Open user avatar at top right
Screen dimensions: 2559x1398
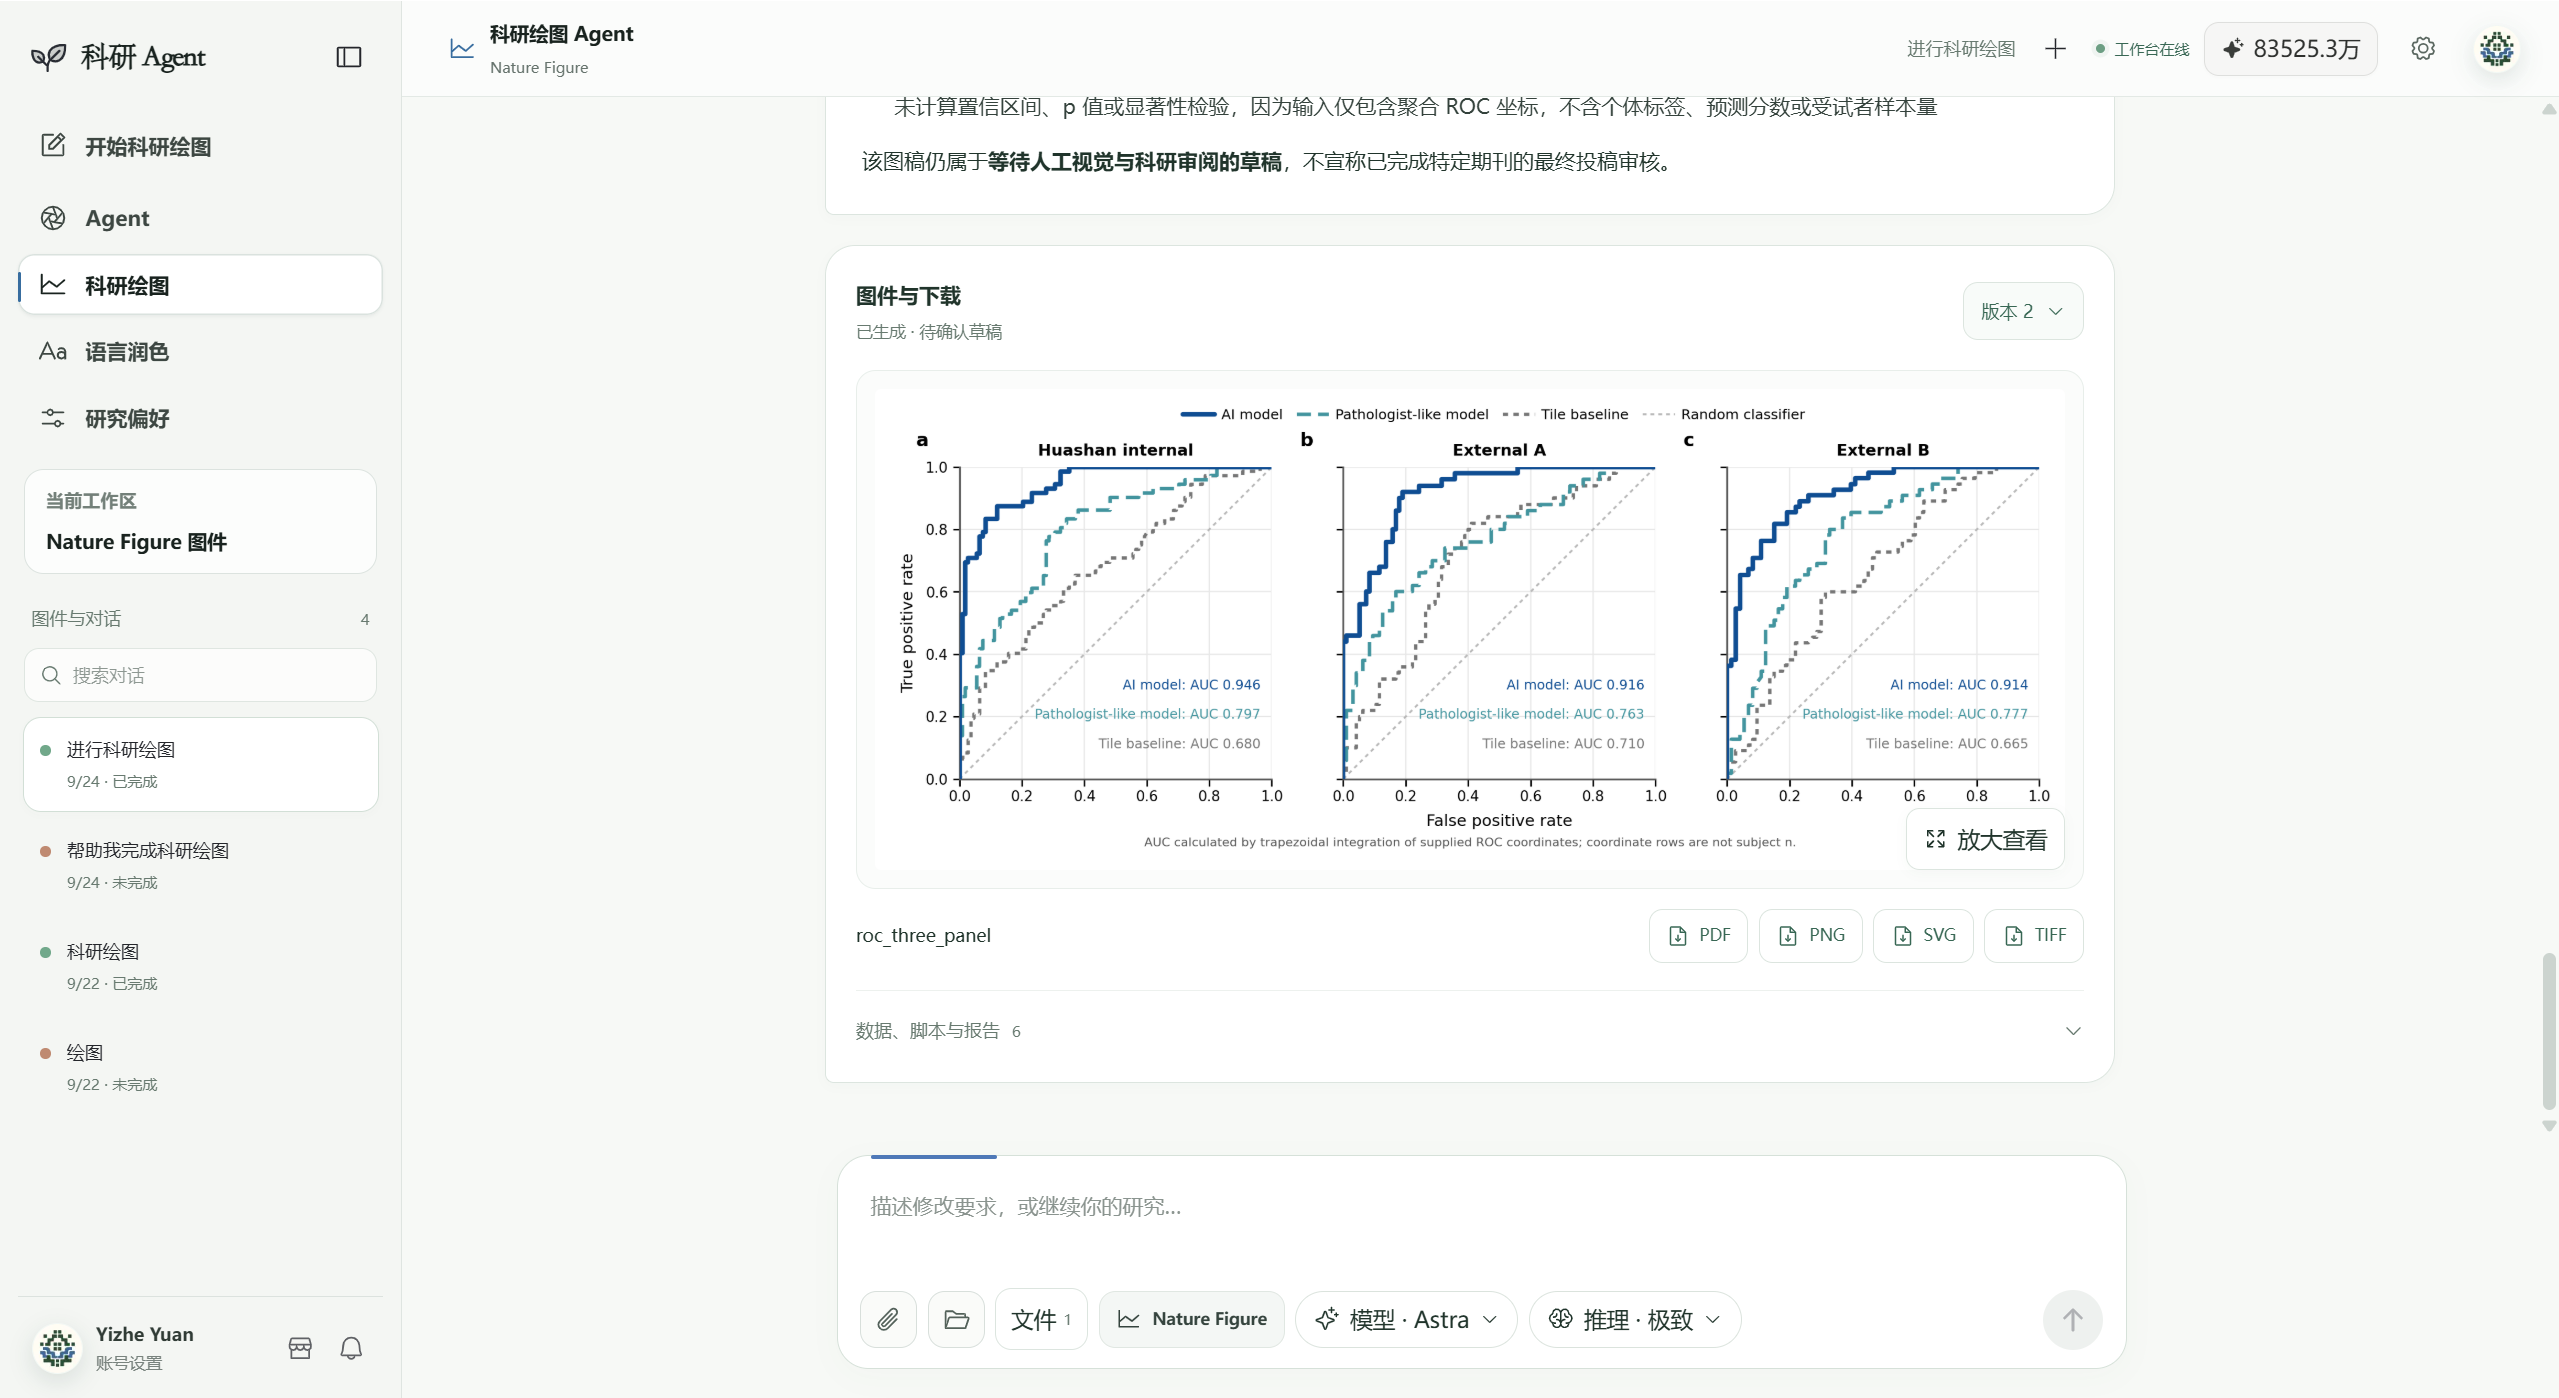pos(2496,48)
